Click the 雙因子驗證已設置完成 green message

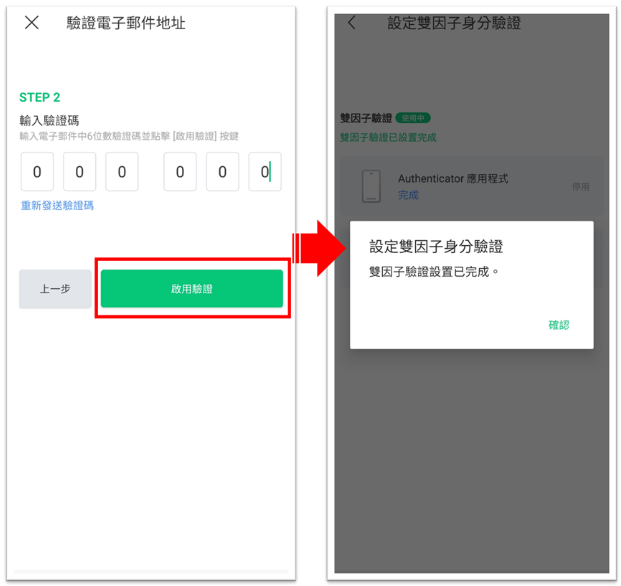388,137
